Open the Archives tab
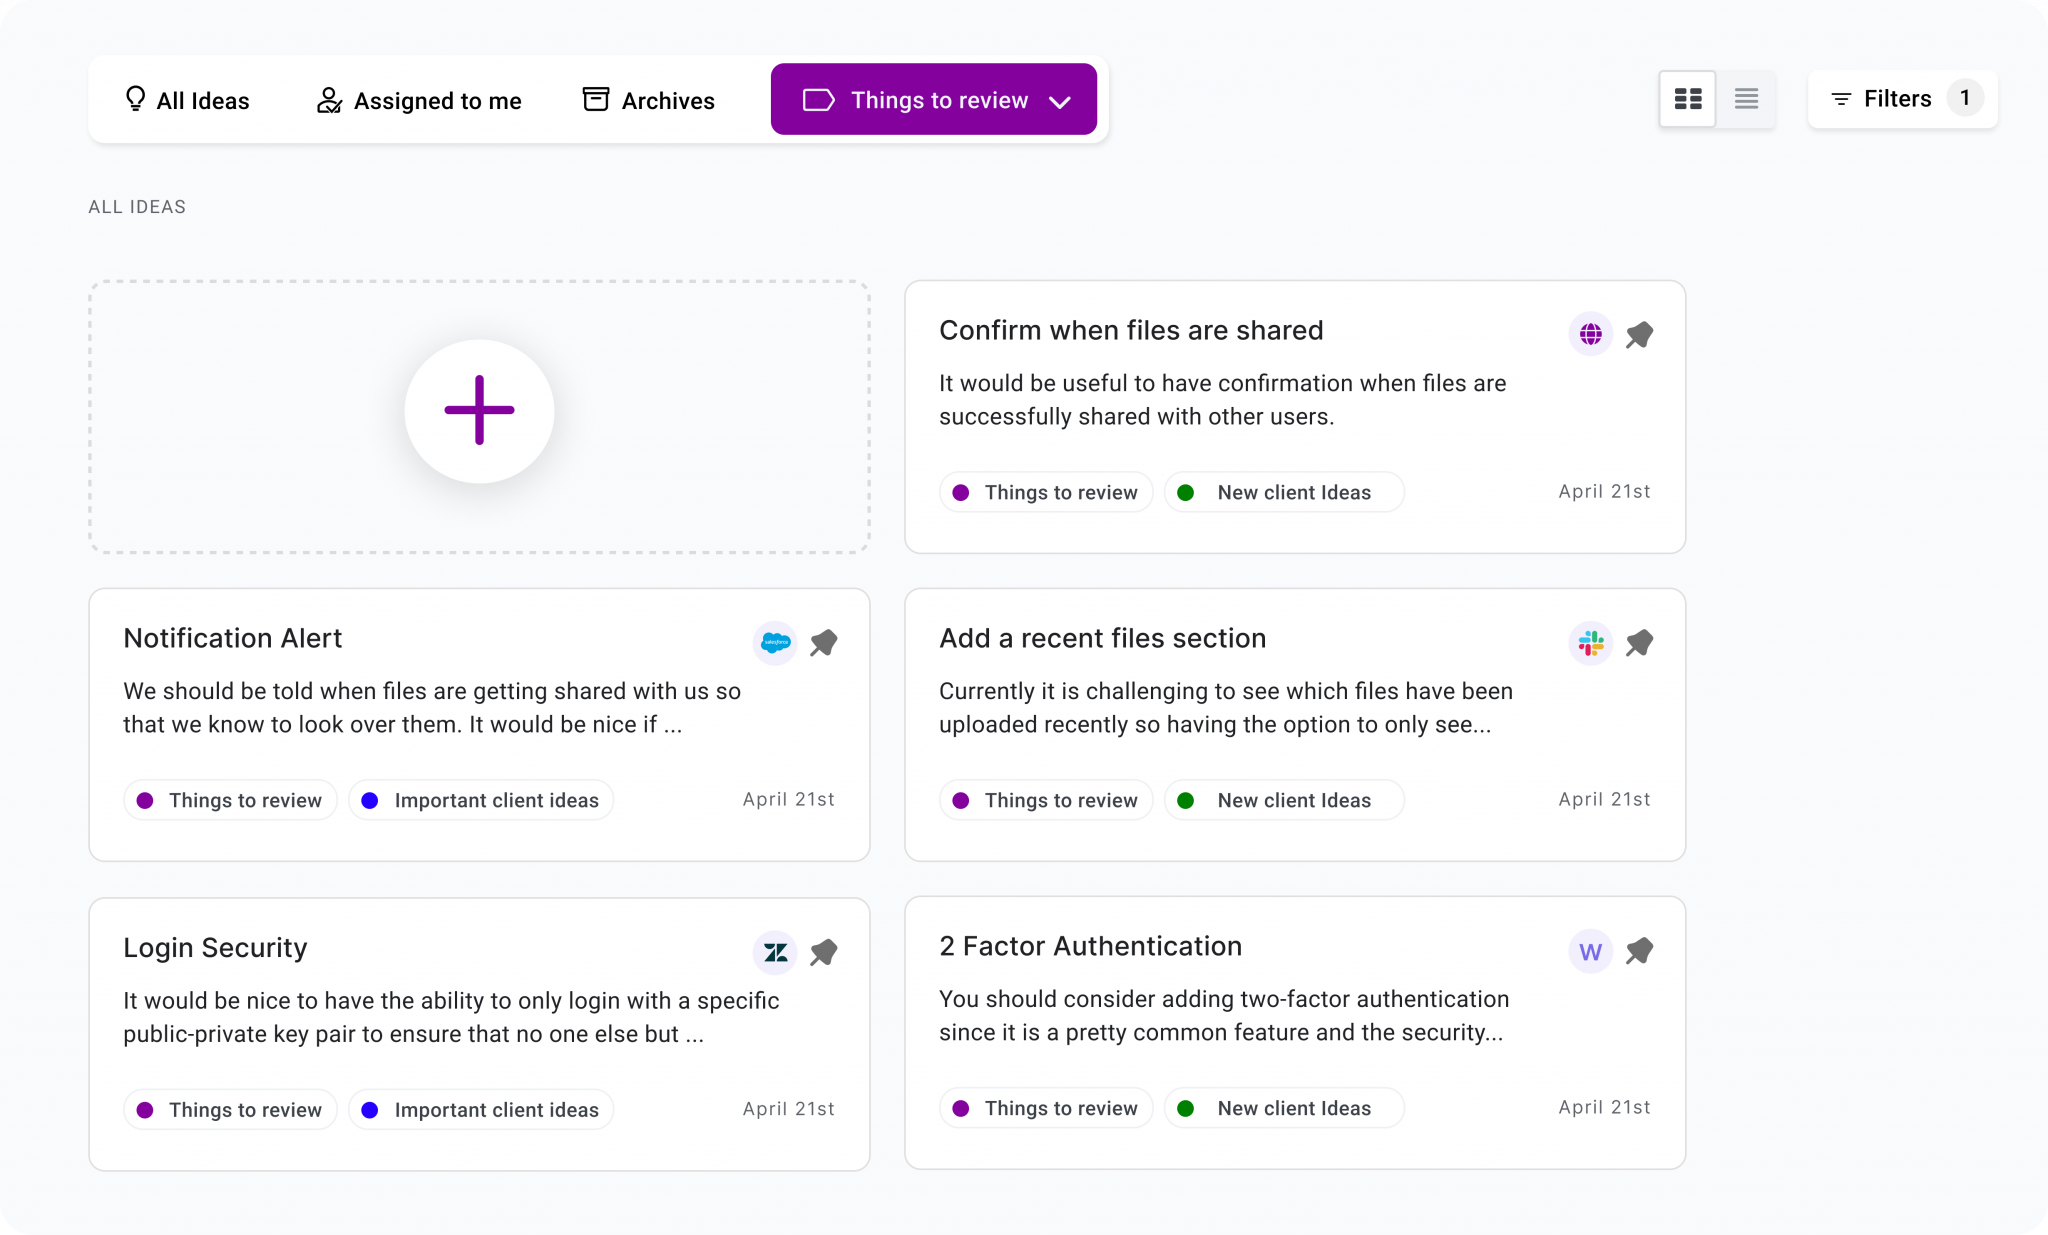The image size is (2048, 1235). [x=648, y=100]
